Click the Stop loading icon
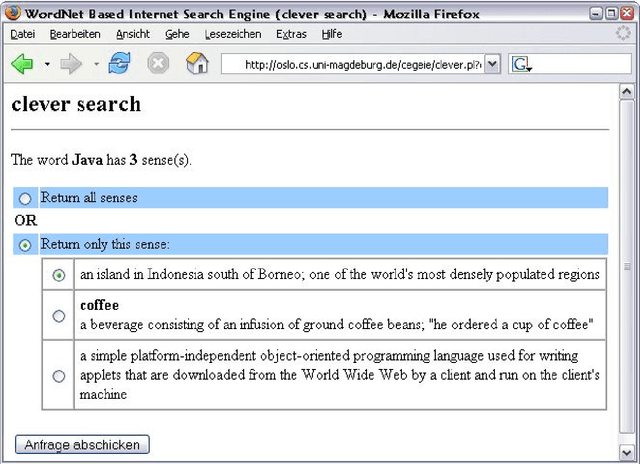This screenshot has width=640, height=464. coord(158,65)
